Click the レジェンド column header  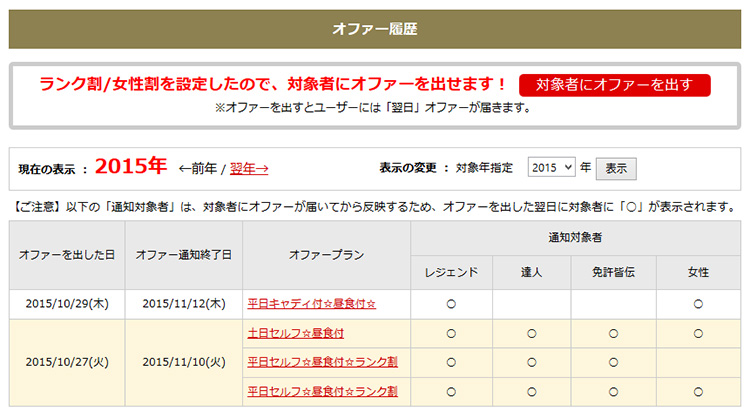(452, 272)
